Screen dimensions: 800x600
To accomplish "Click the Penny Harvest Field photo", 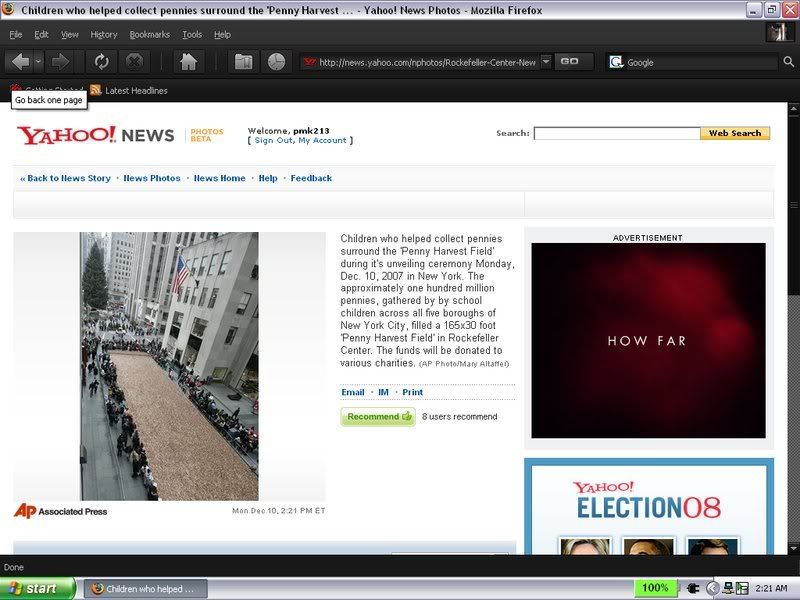I will click(x=169, y=366).
